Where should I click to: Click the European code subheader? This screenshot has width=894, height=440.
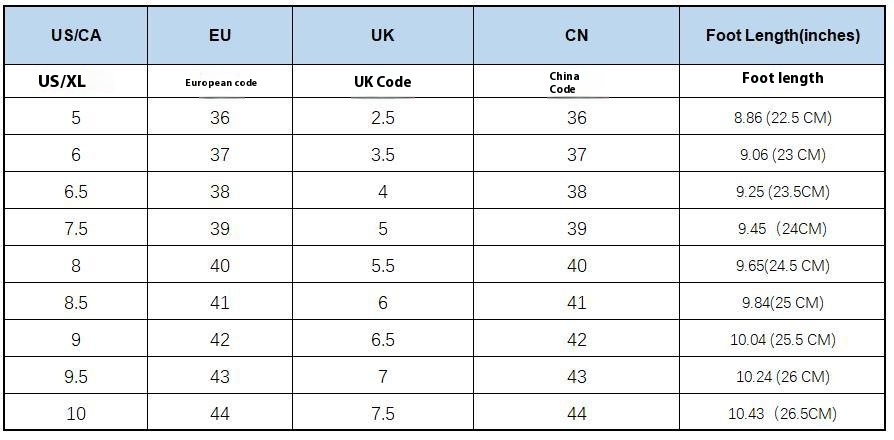coord(220,82)
